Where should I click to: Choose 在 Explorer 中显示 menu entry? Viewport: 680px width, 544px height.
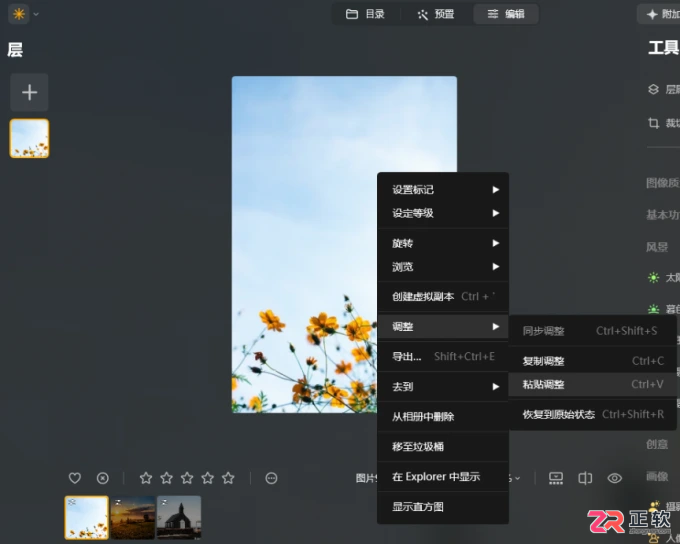click(x=443, y=476)
